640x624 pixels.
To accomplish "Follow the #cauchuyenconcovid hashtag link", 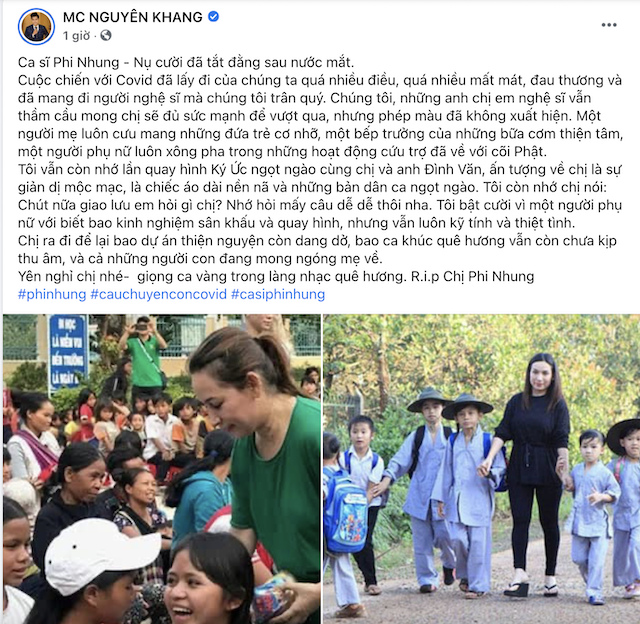I will 158,294.
